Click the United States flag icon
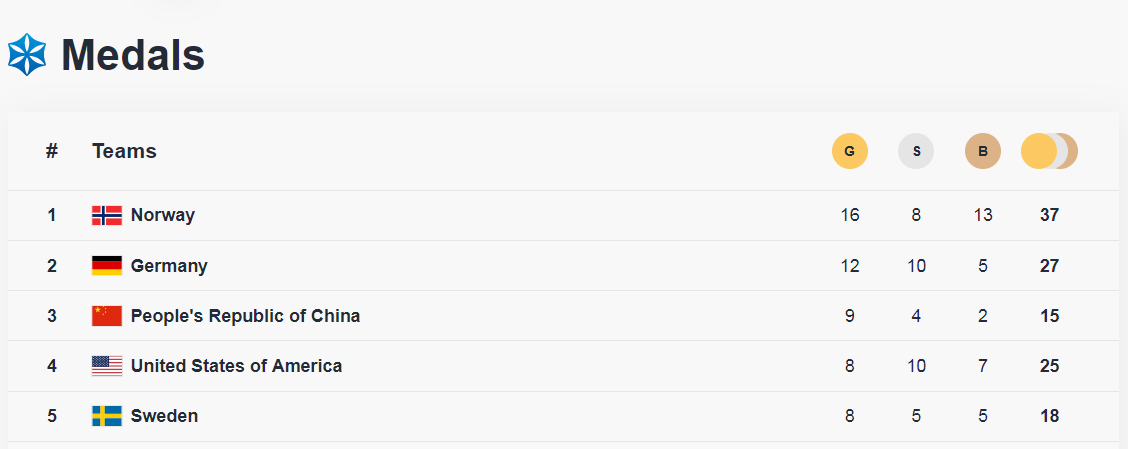Viewport: 1128px width, 449px height. tap(107, 366)
